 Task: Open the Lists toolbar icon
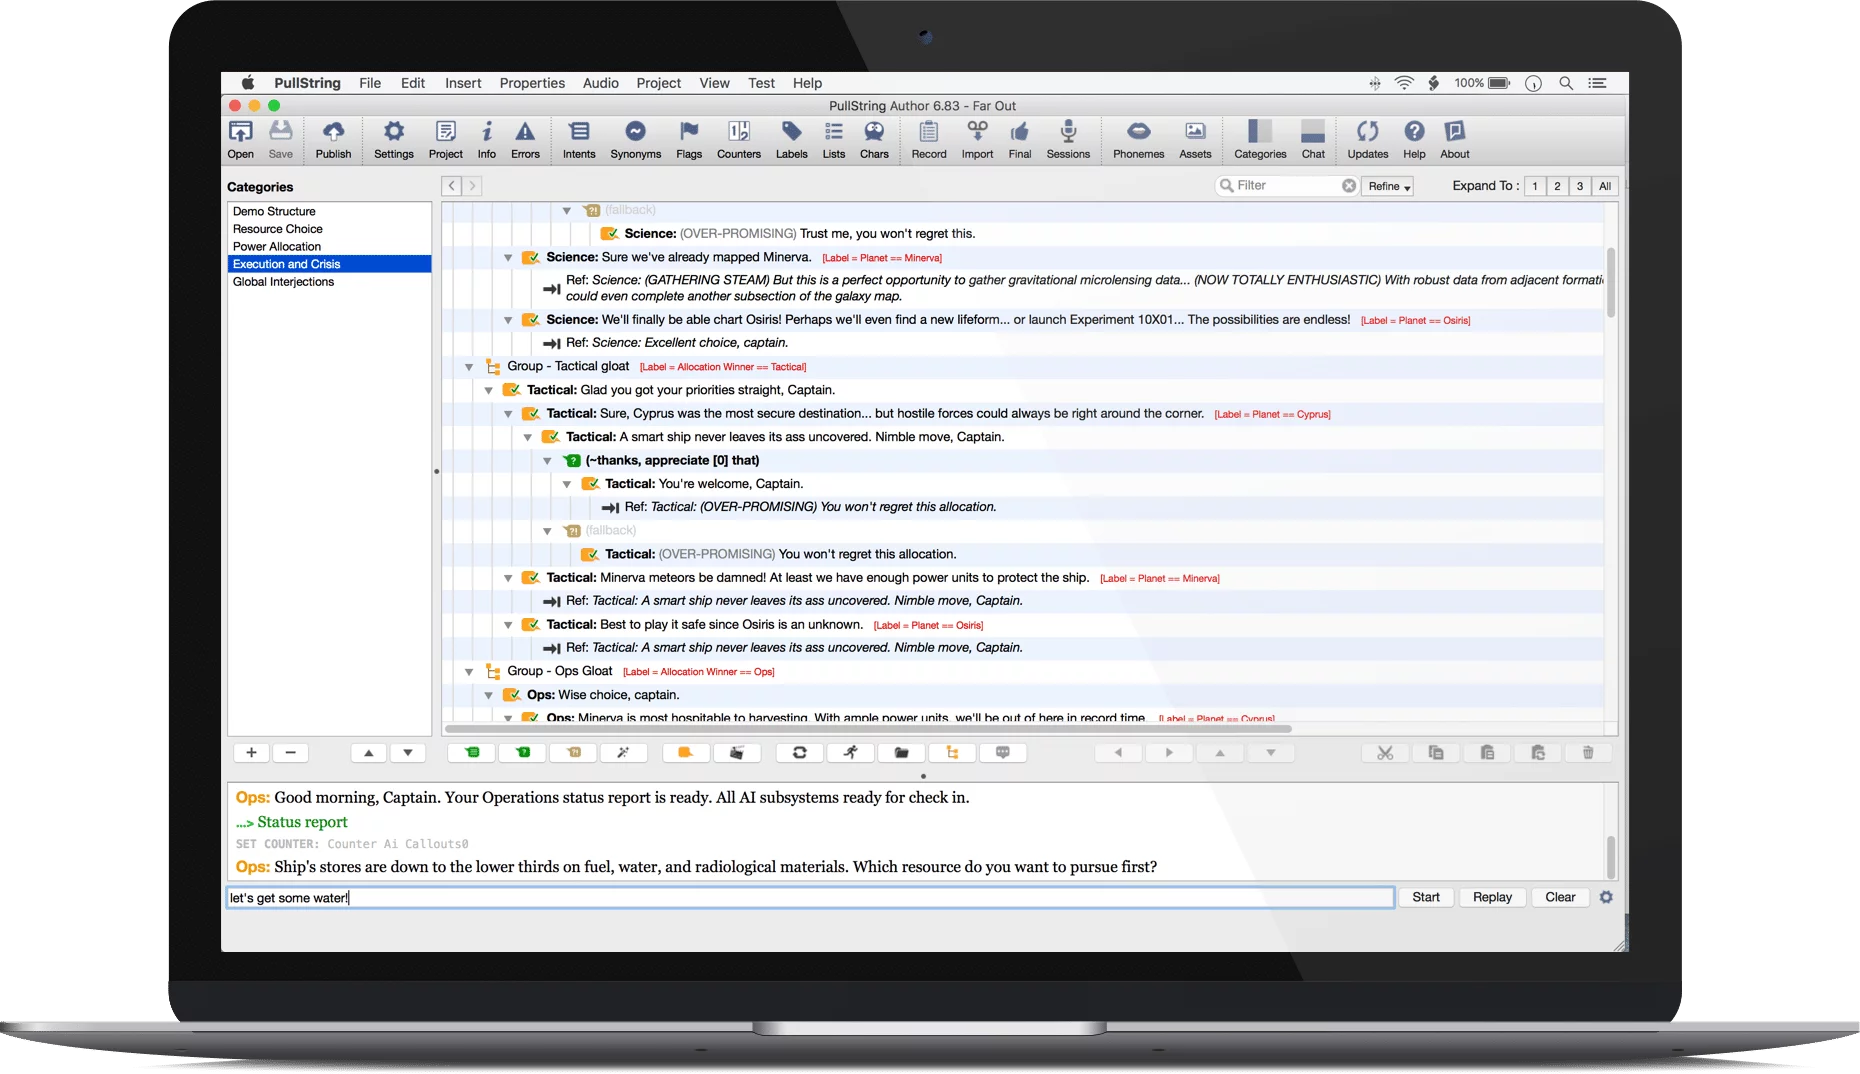tap(834, 139)
